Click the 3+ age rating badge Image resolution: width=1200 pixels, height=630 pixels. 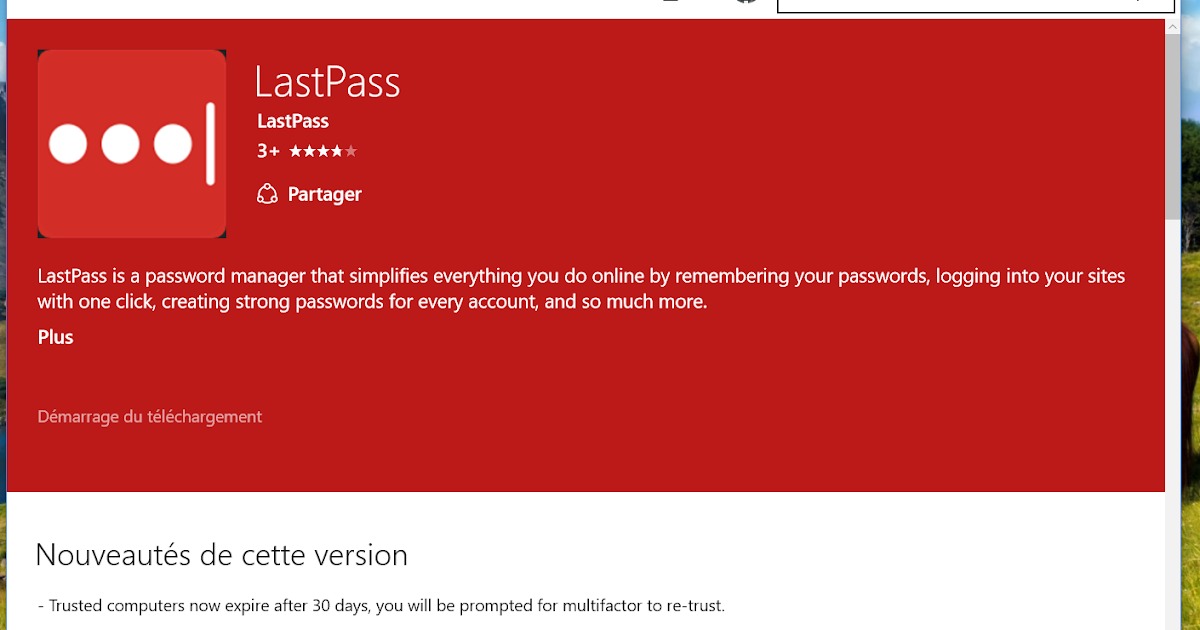pos(266,151)
